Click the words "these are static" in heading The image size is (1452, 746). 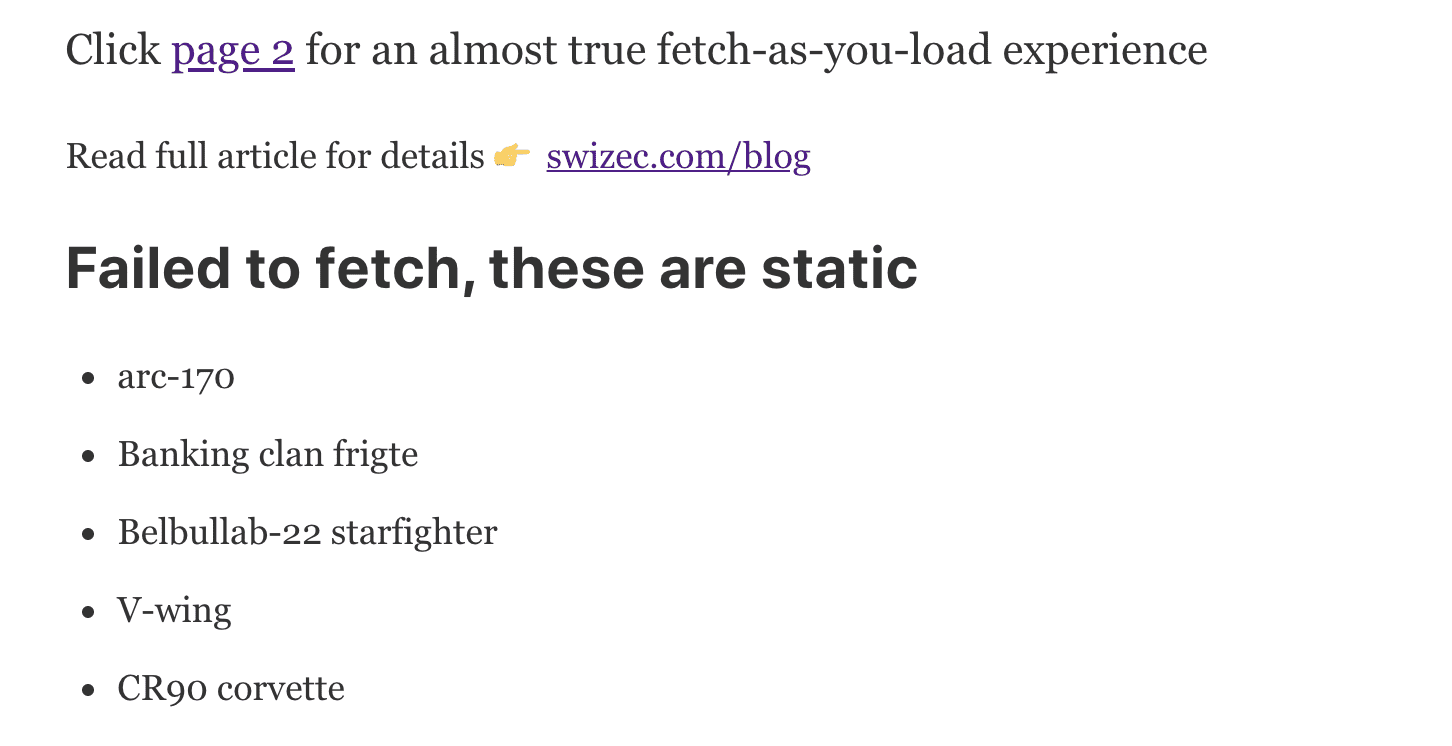pyautogui.click(x=703, y=268)
